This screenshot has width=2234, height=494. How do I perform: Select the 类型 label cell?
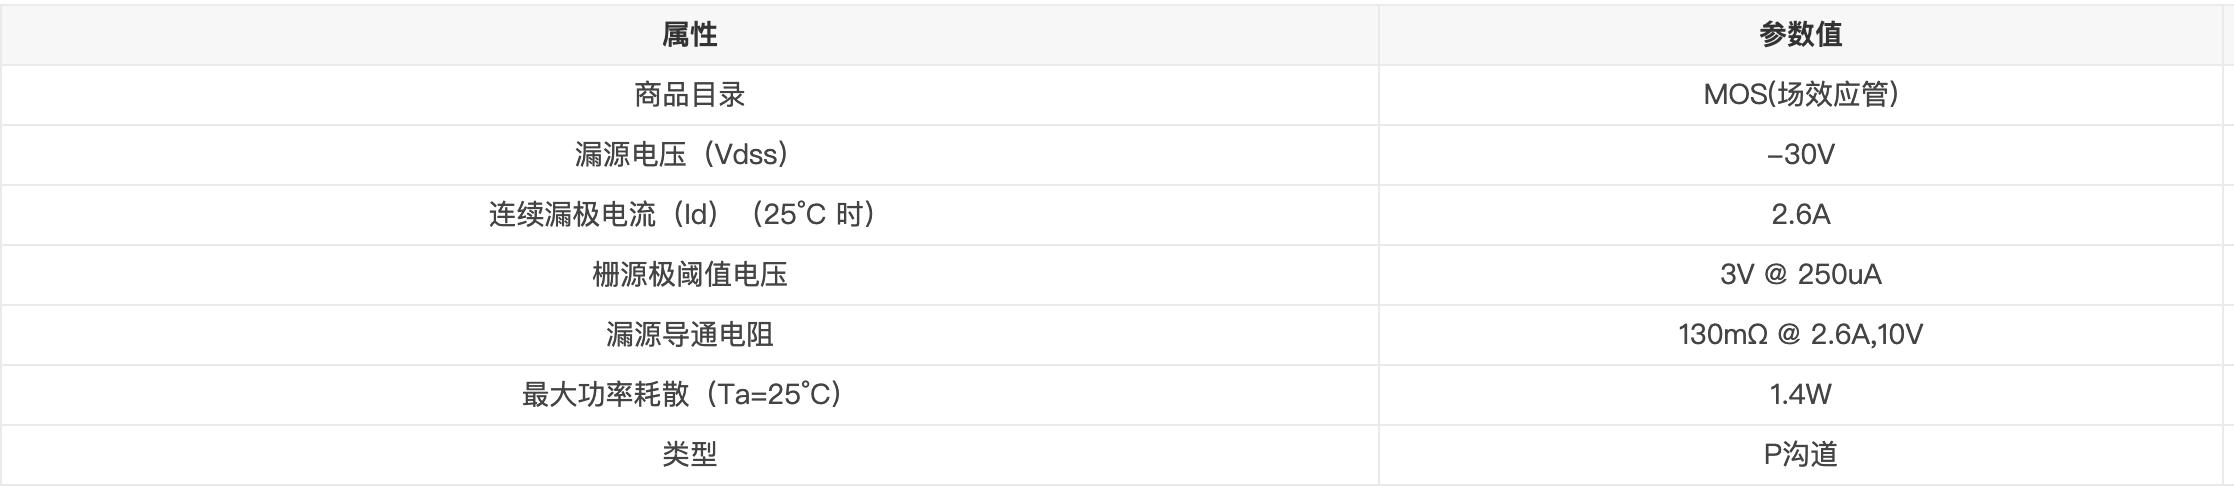[689, 455]
